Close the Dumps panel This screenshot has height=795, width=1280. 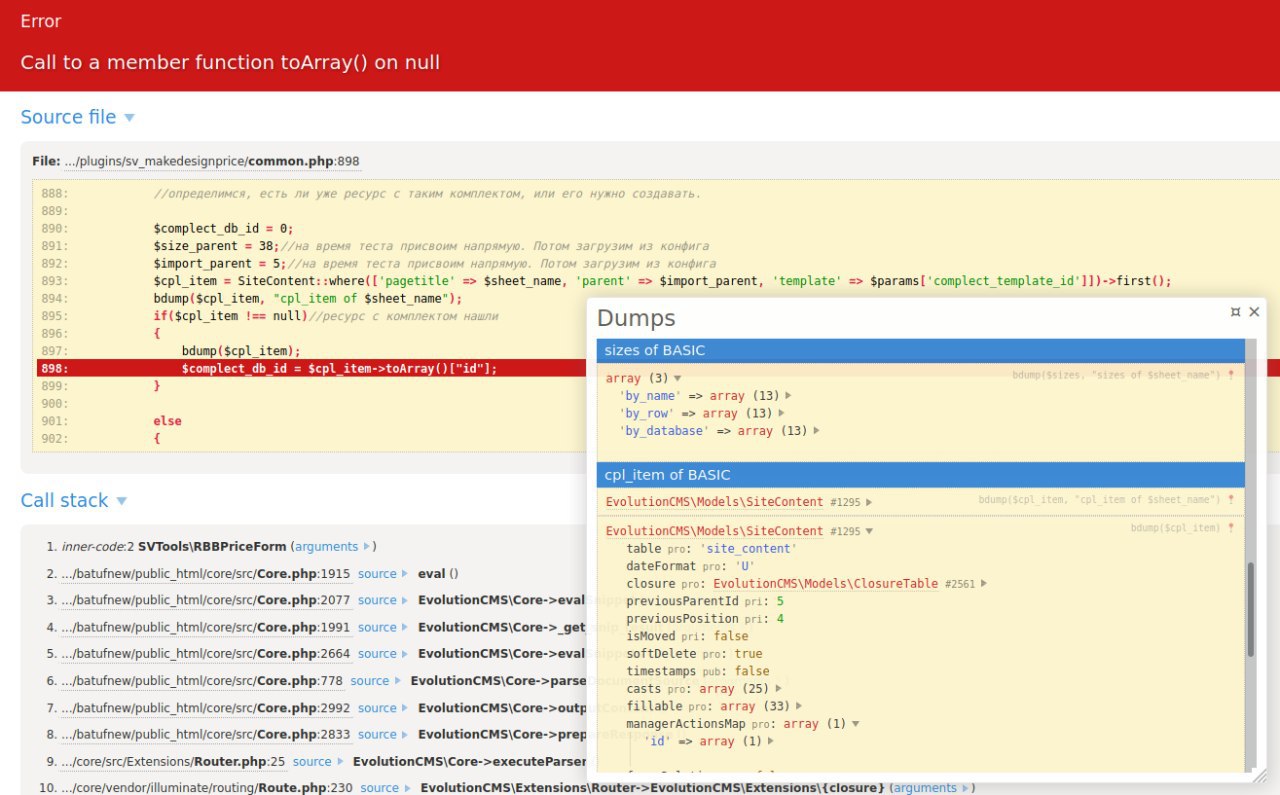click(x=1254, y=312)
